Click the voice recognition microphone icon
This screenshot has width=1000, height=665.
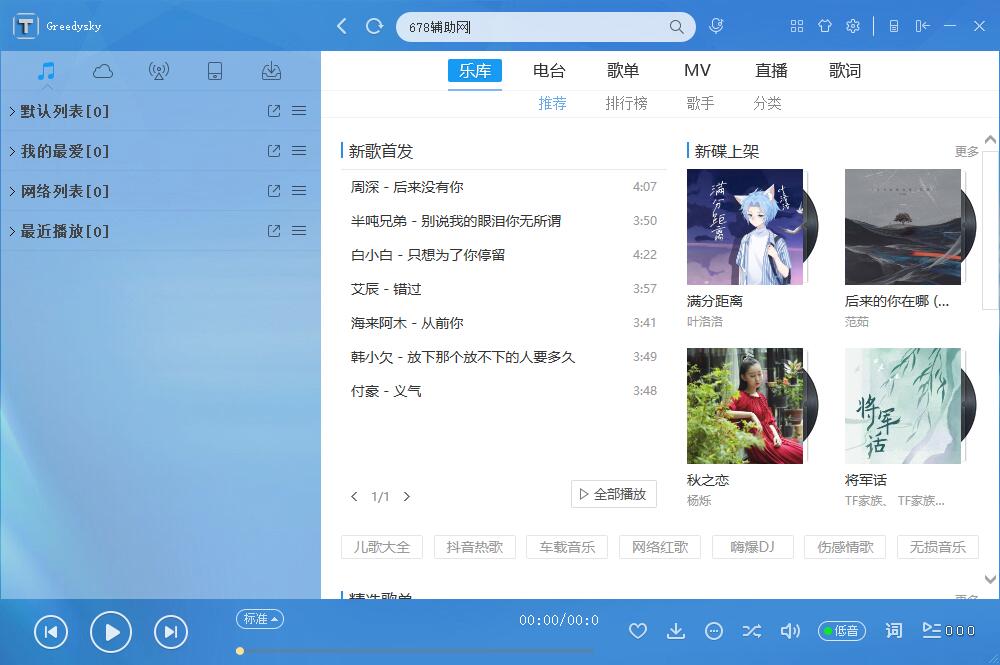716,26
